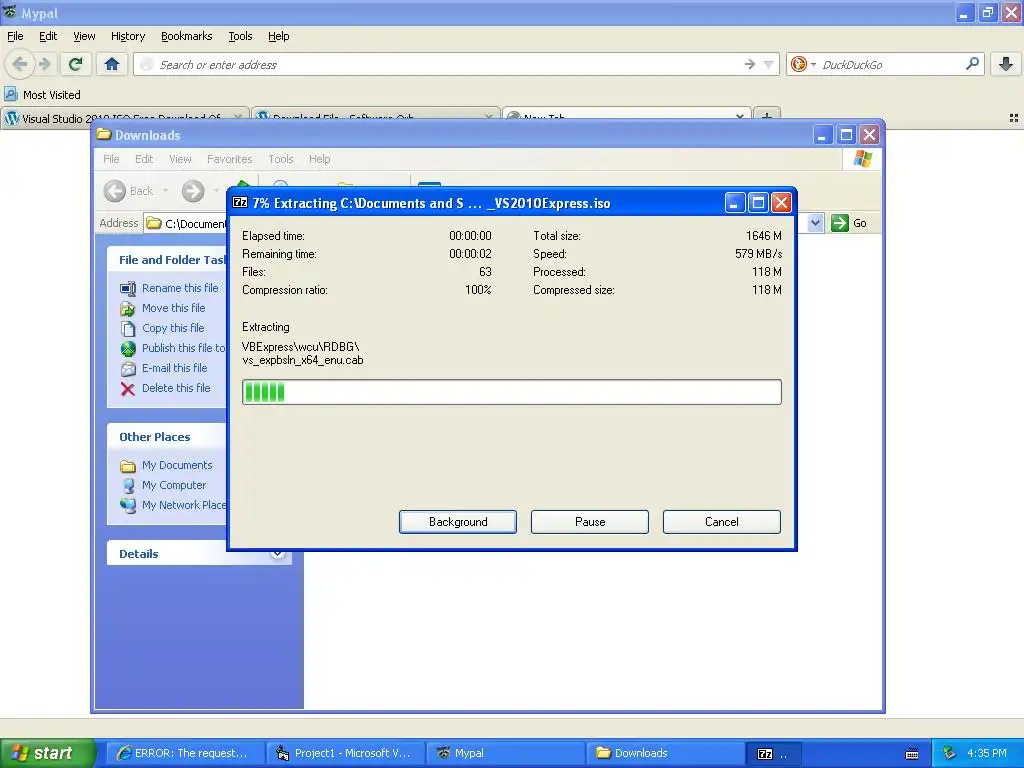Click the Forward arrow in Downloads window
This screenshot has height=768, width=1024.
pos(193,191)
